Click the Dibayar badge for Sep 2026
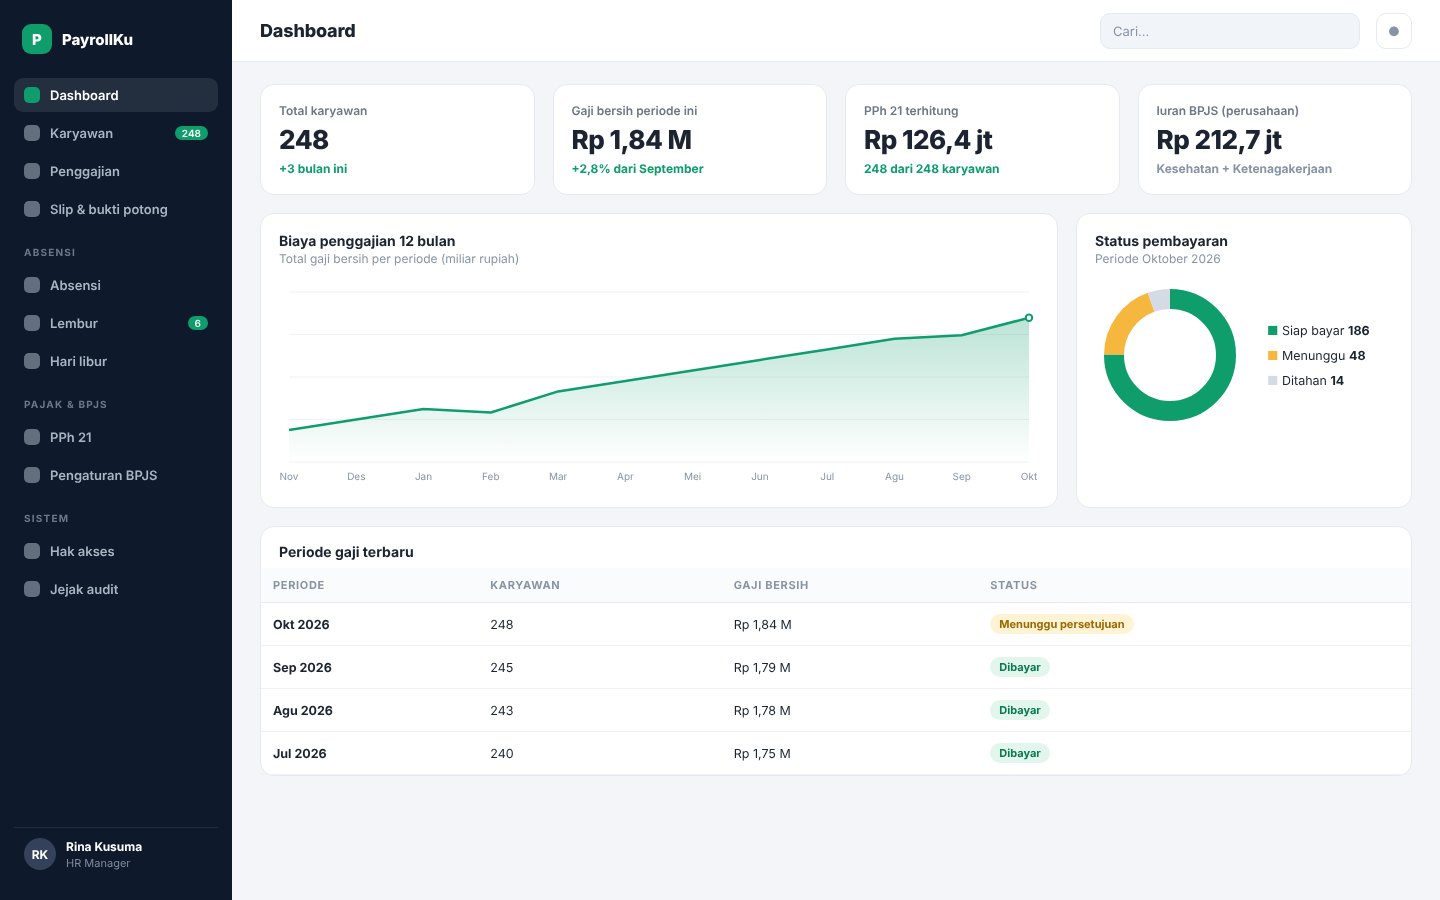 (x=1019, y=667)
